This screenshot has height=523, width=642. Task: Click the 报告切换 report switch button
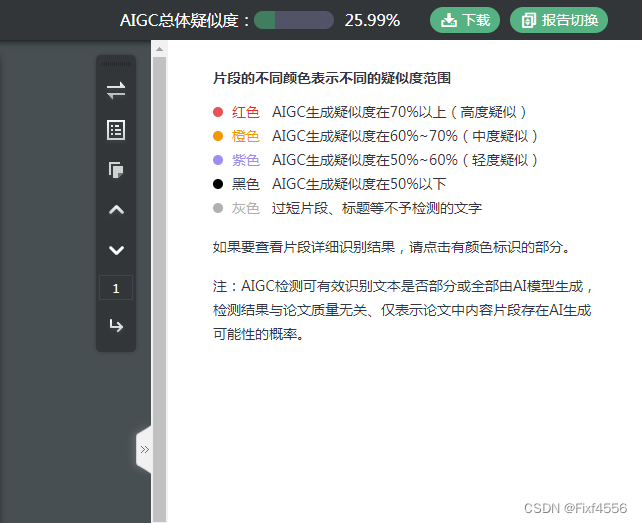tap(559, 20)
